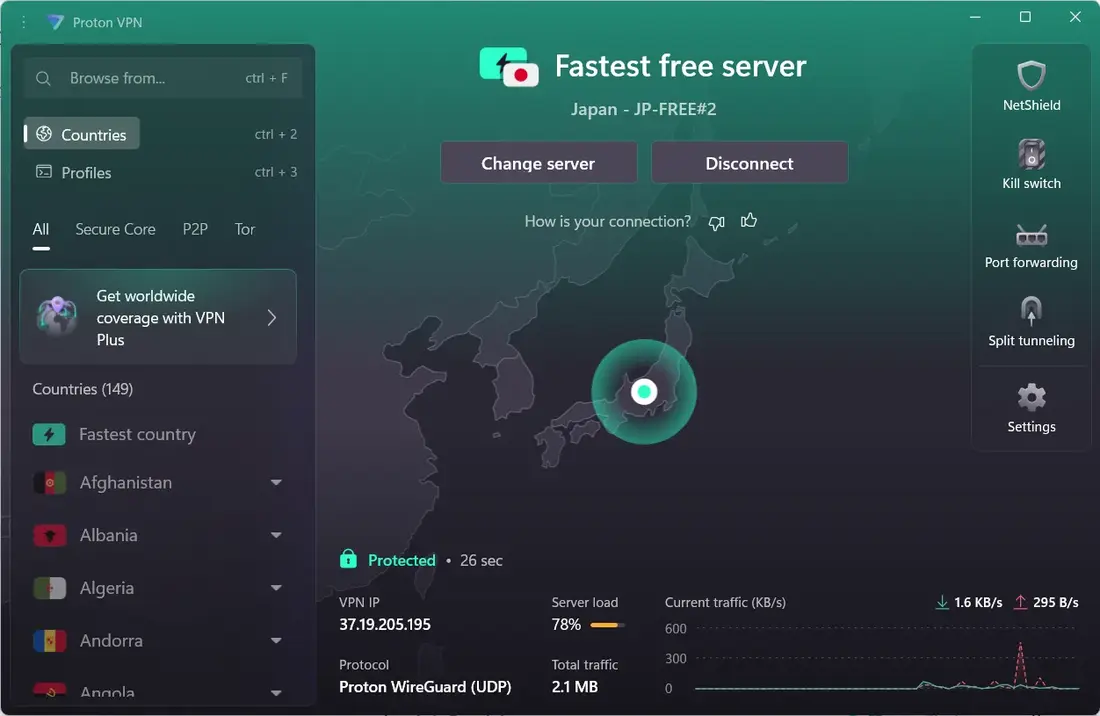Click the Andorra flag icon
This screenshot has width=1100, height=716.
click(x=50, y=641)
